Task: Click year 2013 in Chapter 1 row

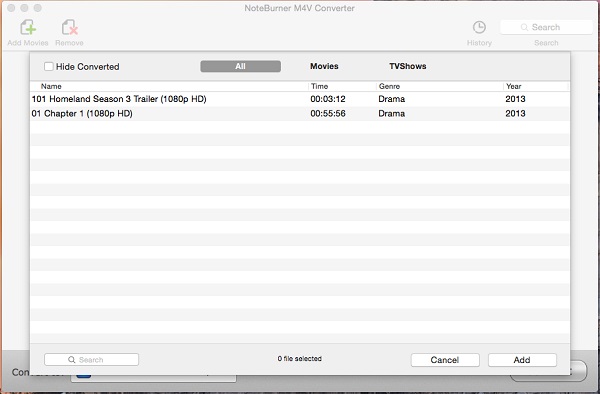Action: [x=515, y=114]
